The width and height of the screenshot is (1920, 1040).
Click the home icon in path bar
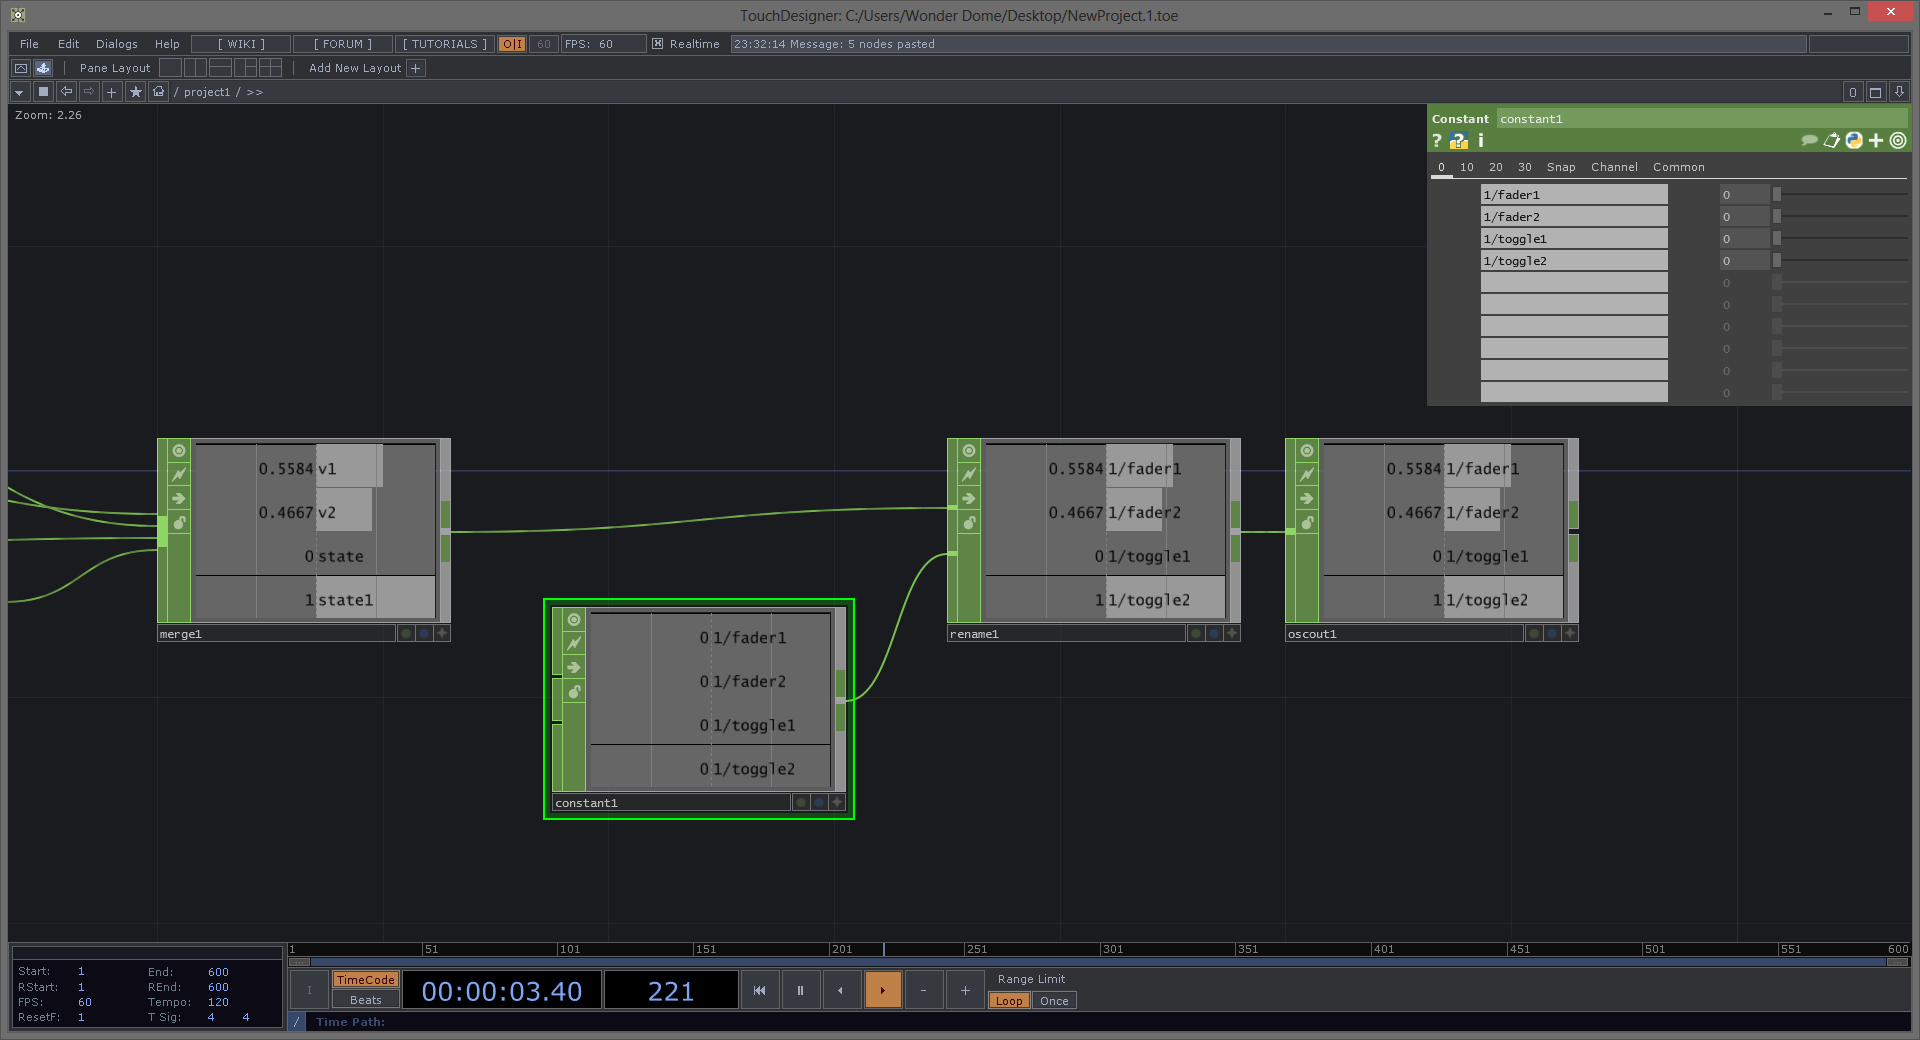(158, 92)
